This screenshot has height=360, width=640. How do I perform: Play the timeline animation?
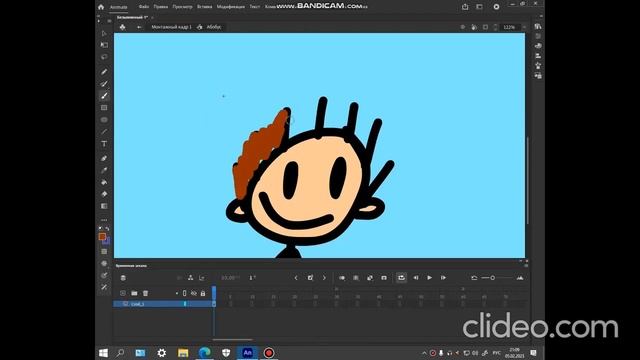(x=429, y=278)
